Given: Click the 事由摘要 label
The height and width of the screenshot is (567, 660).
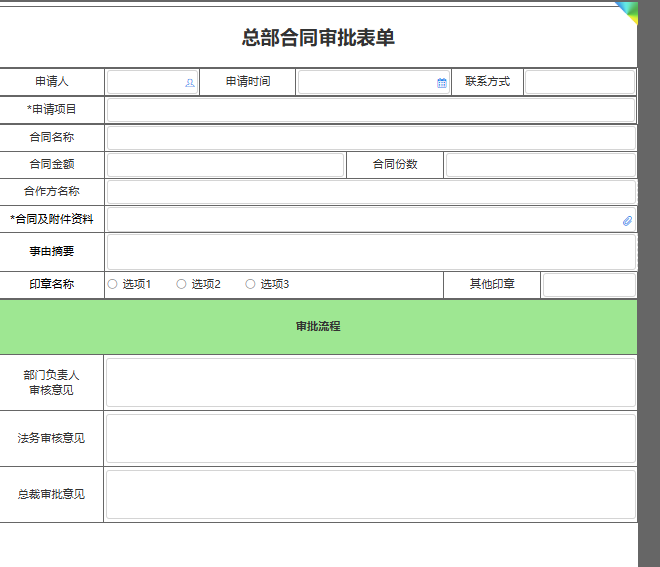Looking at the screenshot, I should click(x=52, y=251).
